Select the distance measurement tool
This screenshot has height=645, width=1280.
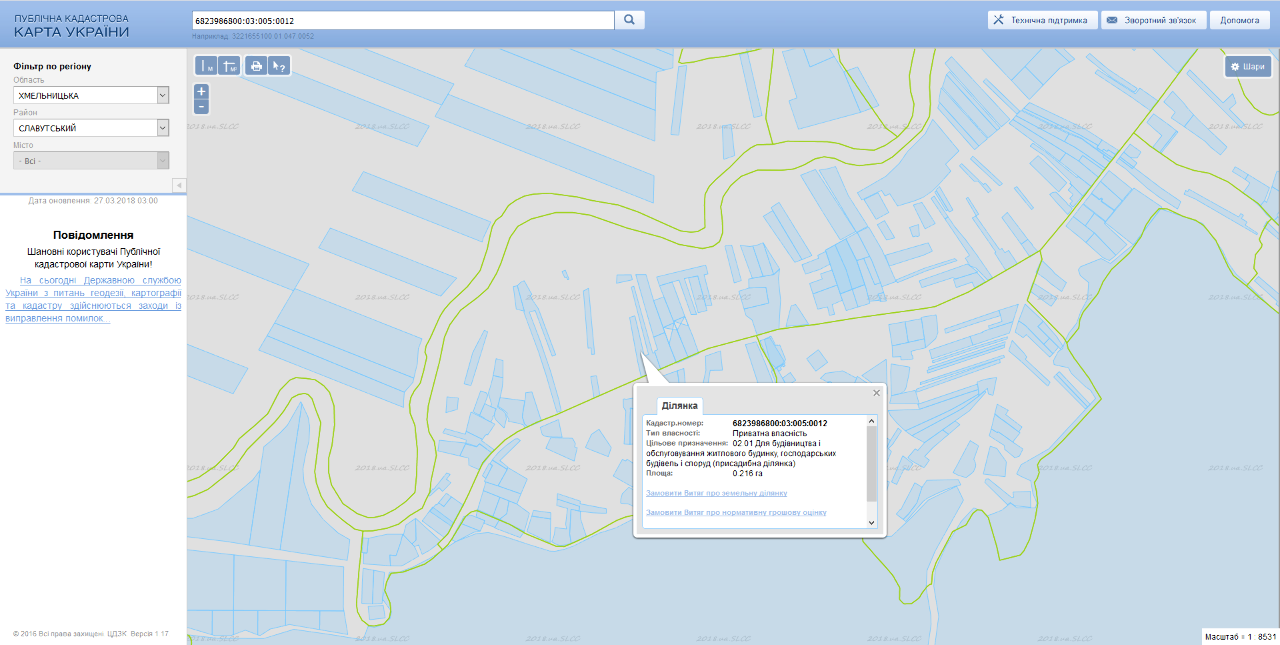coord(206,66)
